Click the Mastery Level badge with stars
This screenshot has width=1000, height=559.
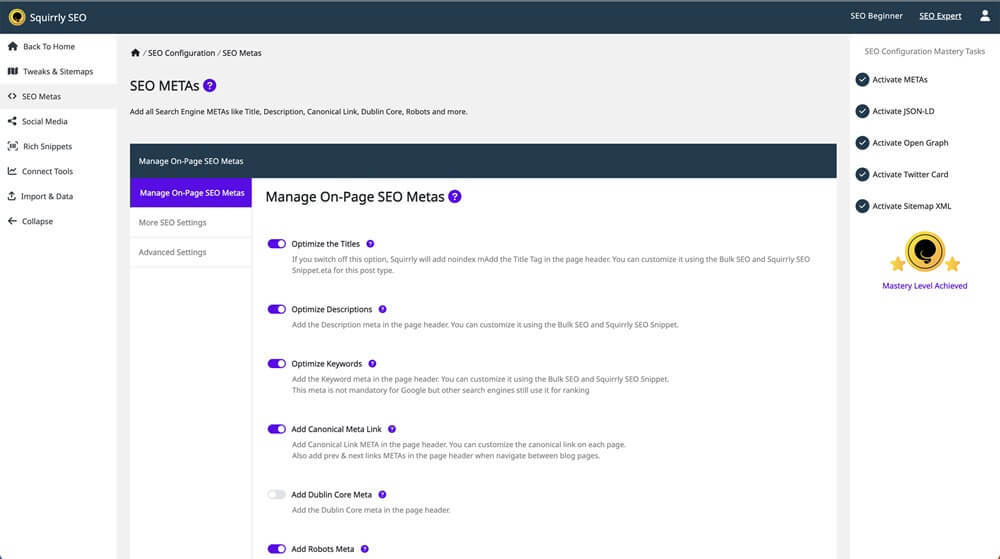click(x=925, y=252)
